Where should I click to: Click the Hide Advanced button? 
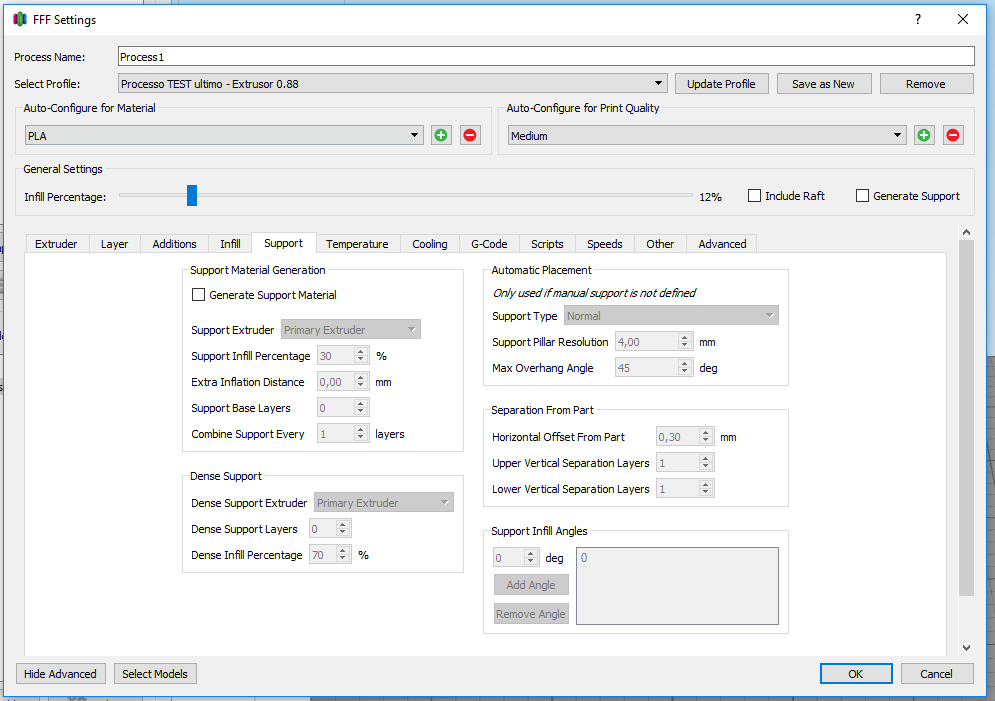pyautogui.click(x=60, y=674)
